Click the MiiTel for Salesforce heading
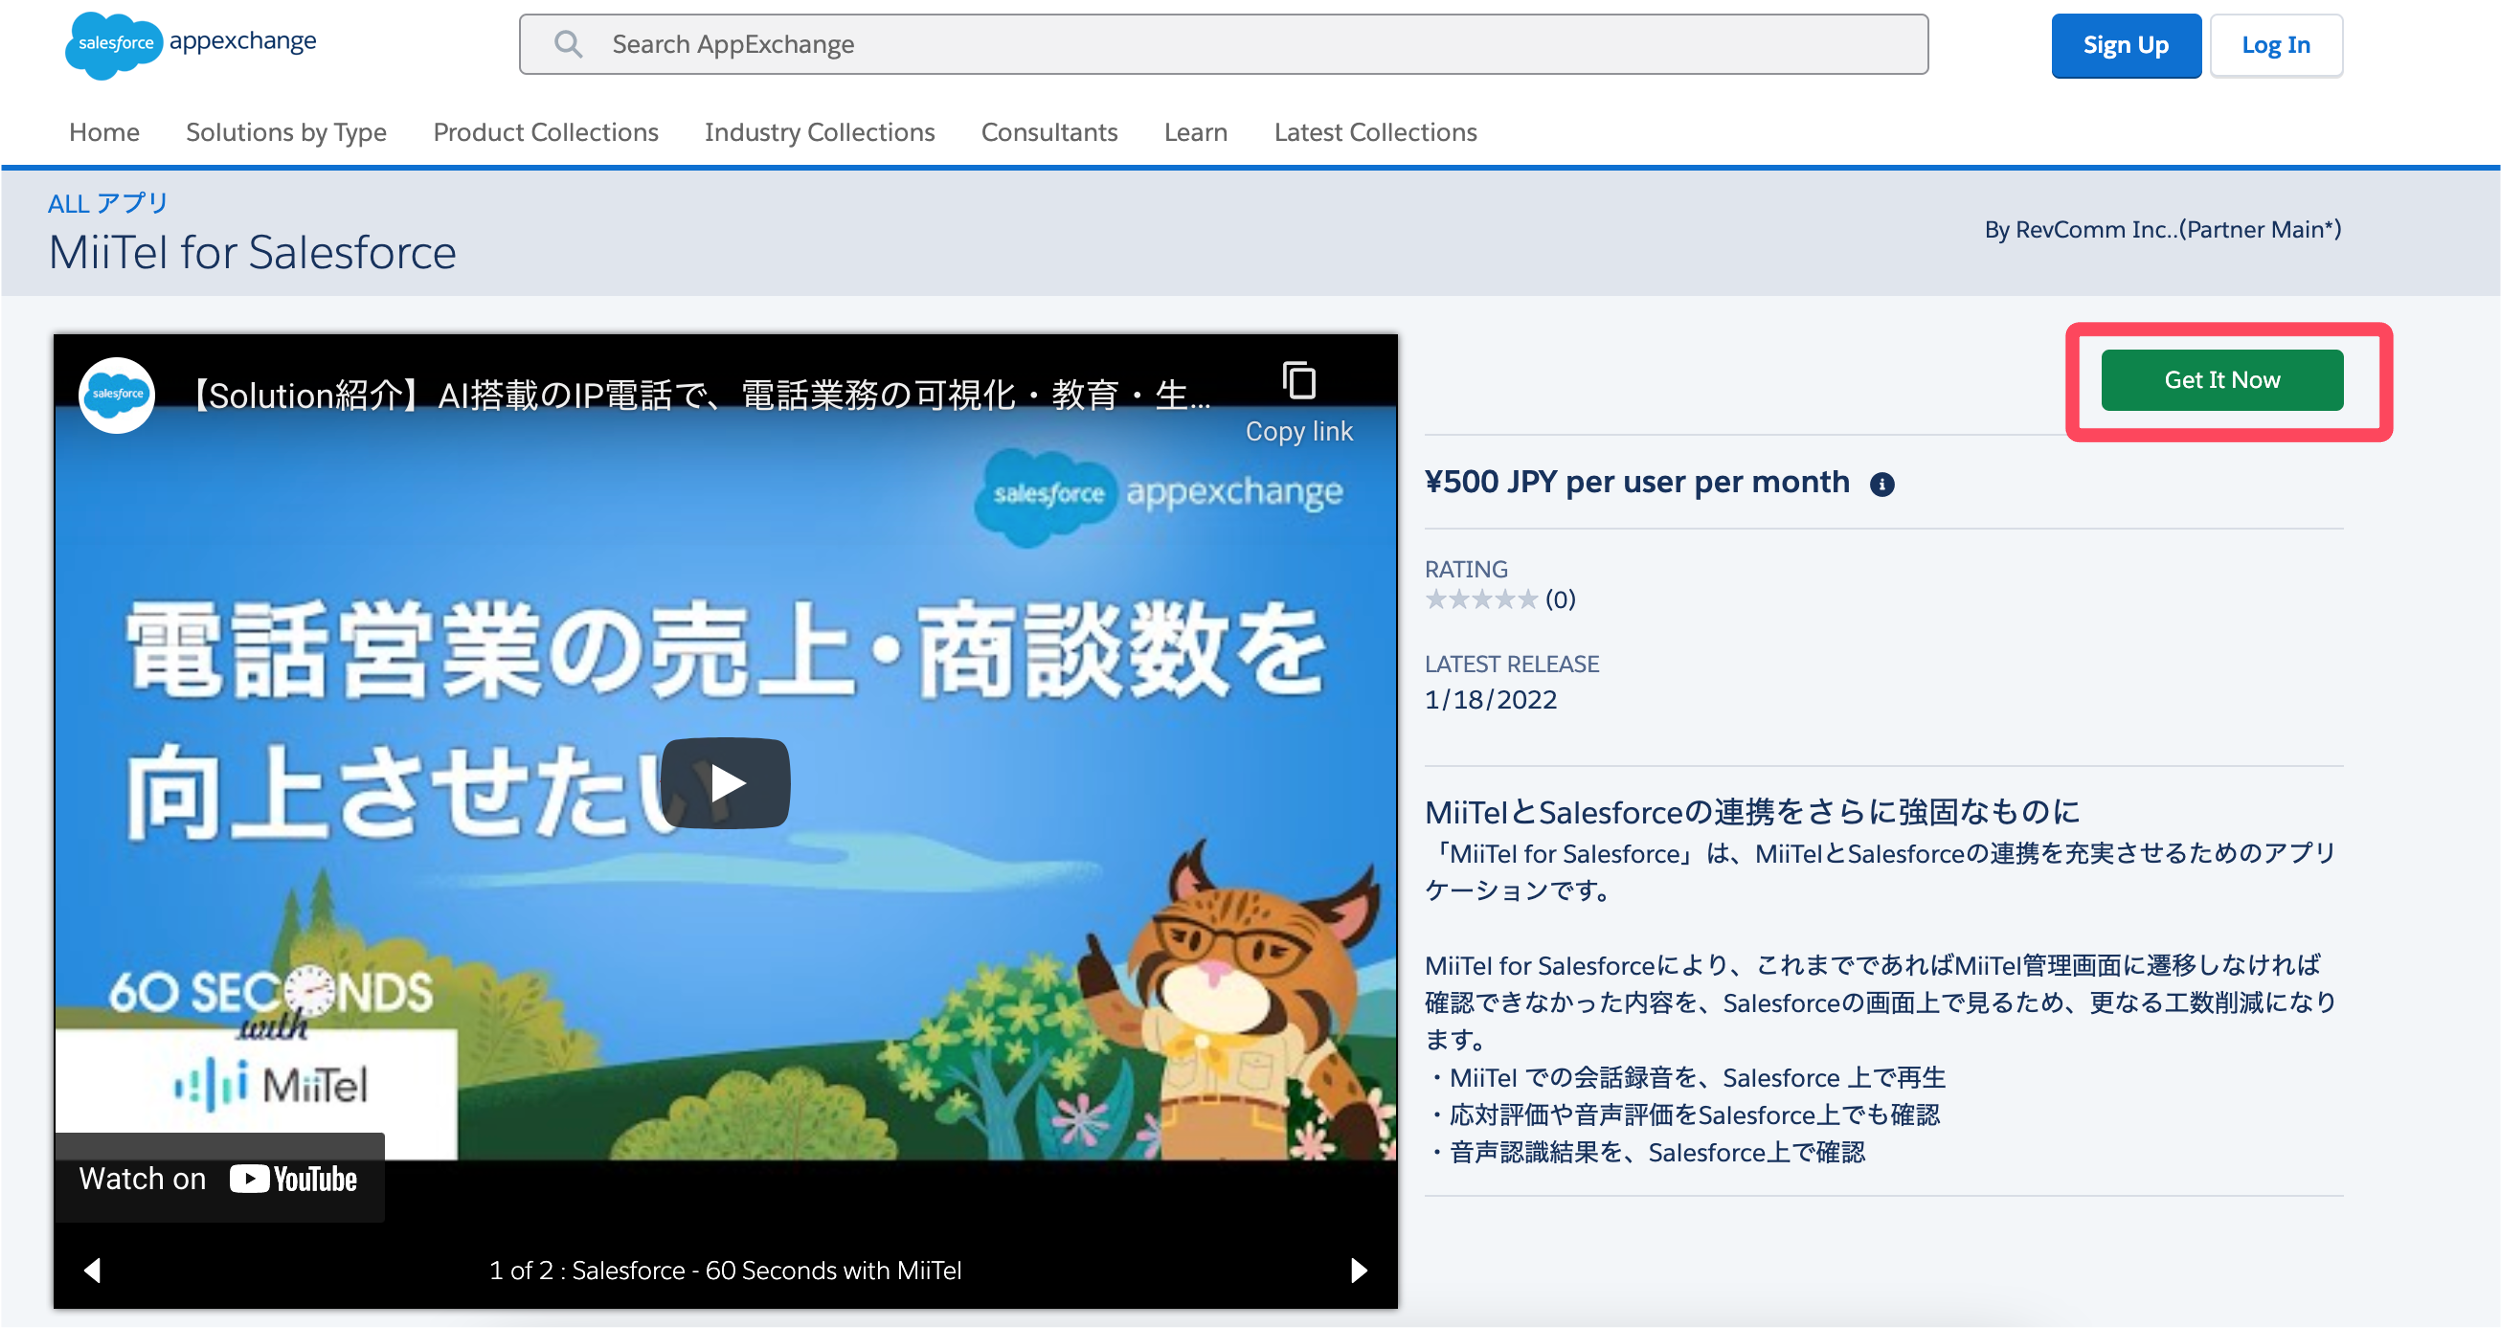 [252, 252]
